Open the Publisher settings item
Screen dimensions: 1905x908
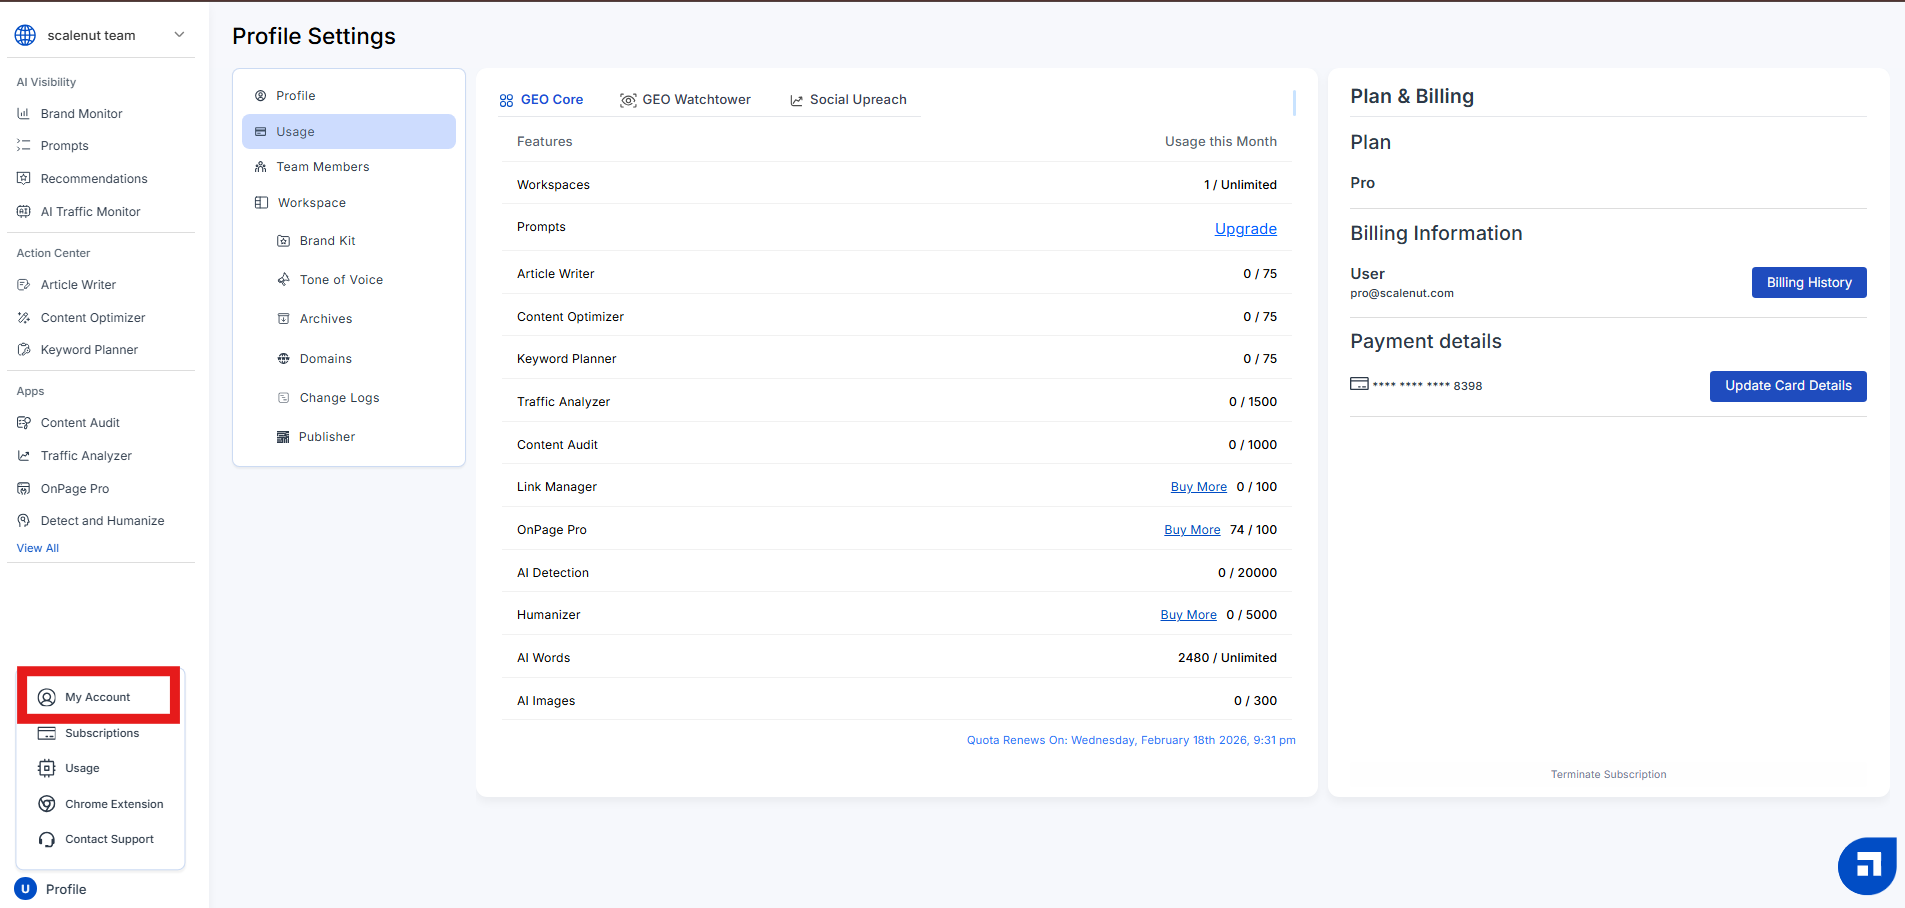(x=326, y=437)
